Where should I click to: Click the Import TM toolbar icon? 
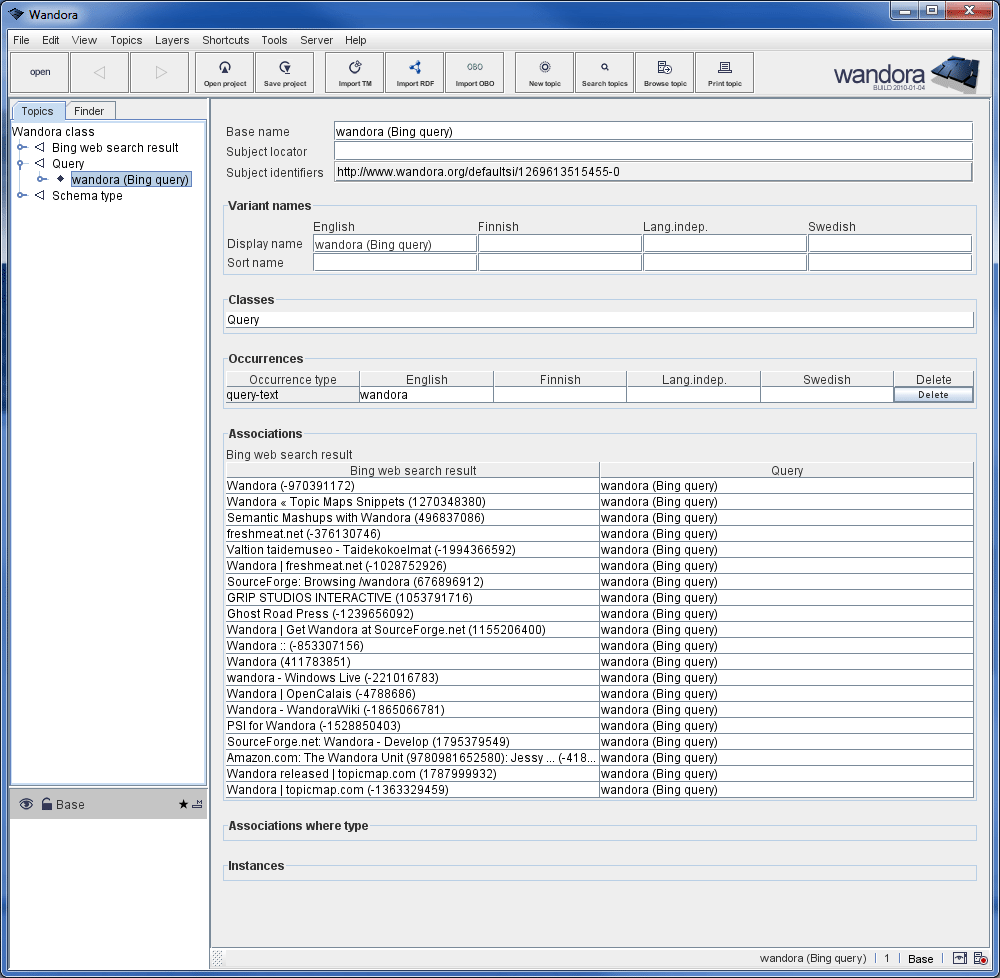tap(353, 72)
